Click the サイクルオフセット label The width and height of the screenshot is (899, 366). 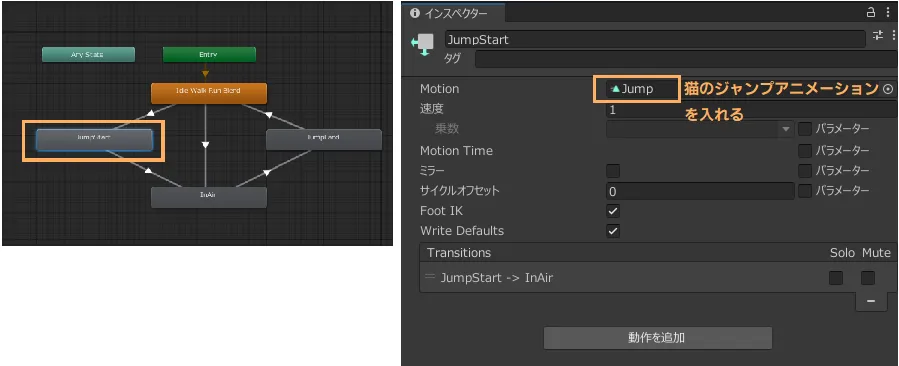coord(459,191)
